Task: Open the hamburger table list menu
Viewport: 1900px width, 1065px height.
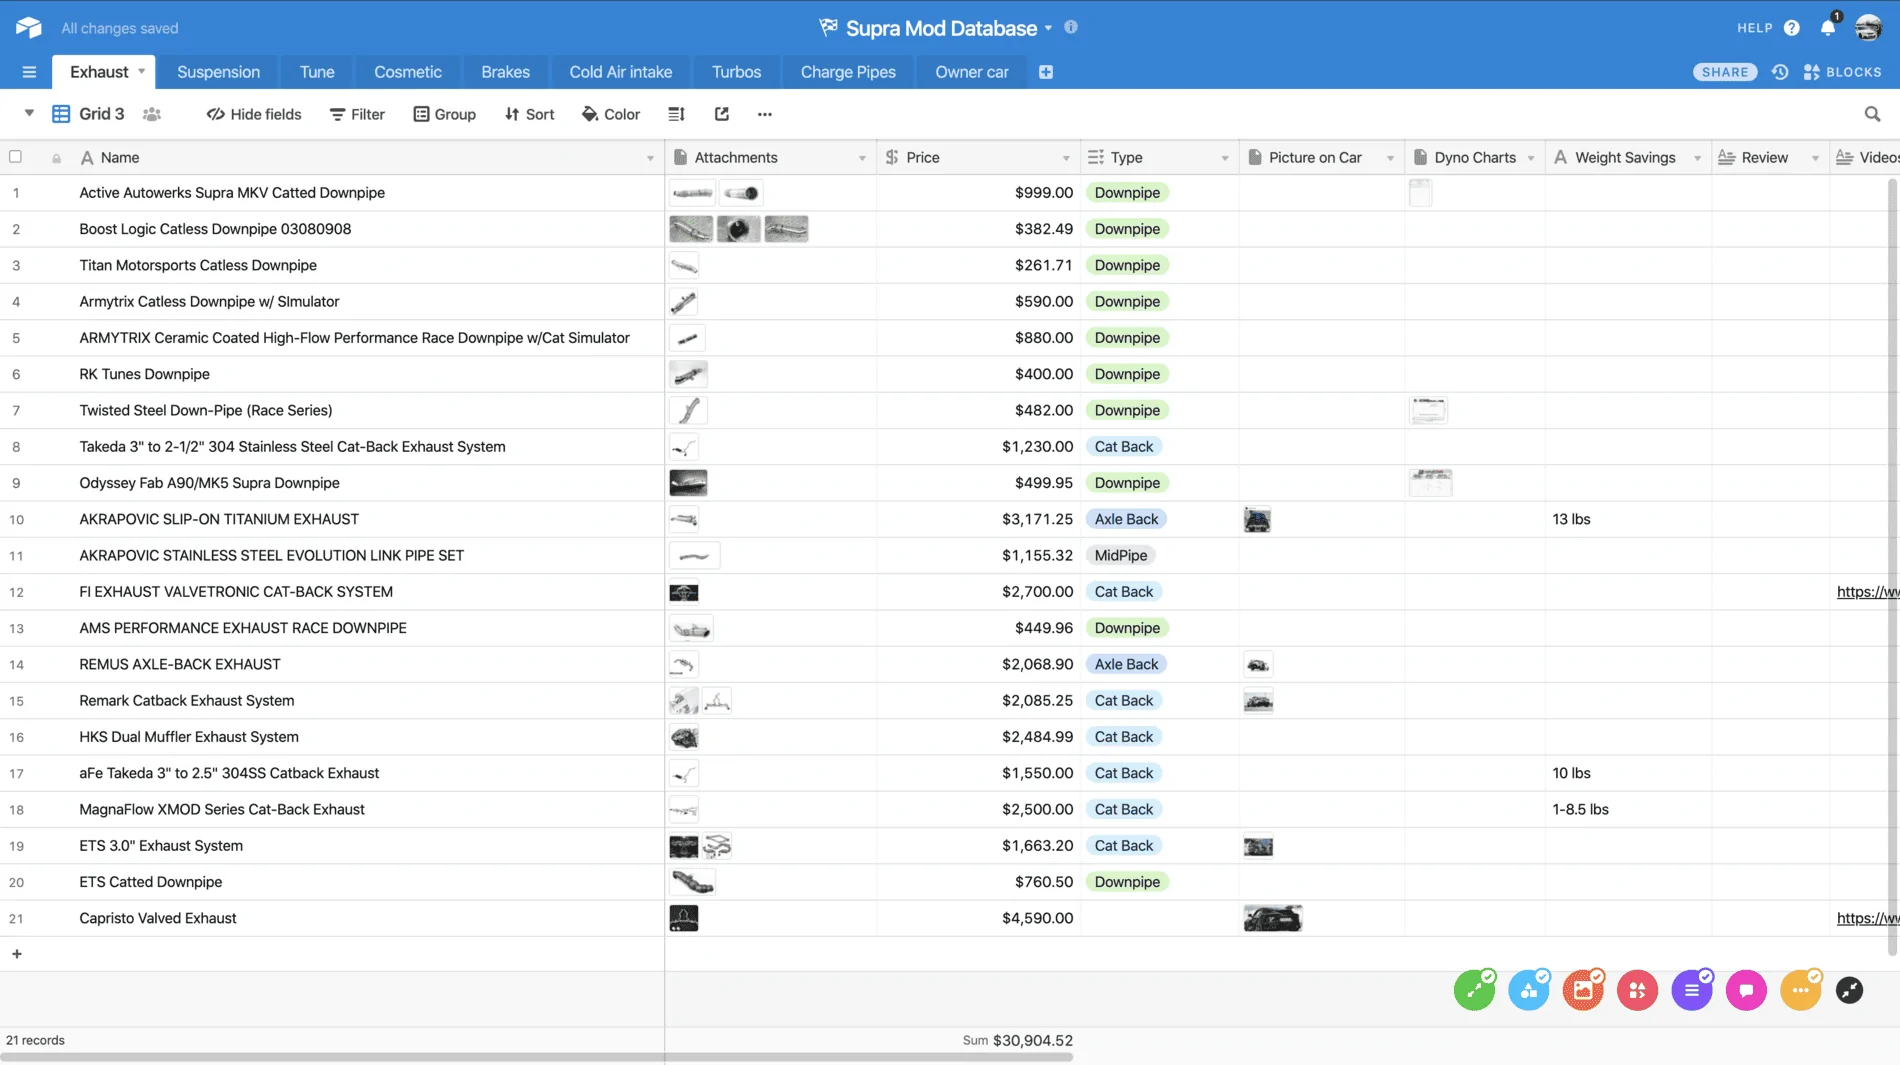Action: (29, 72)
